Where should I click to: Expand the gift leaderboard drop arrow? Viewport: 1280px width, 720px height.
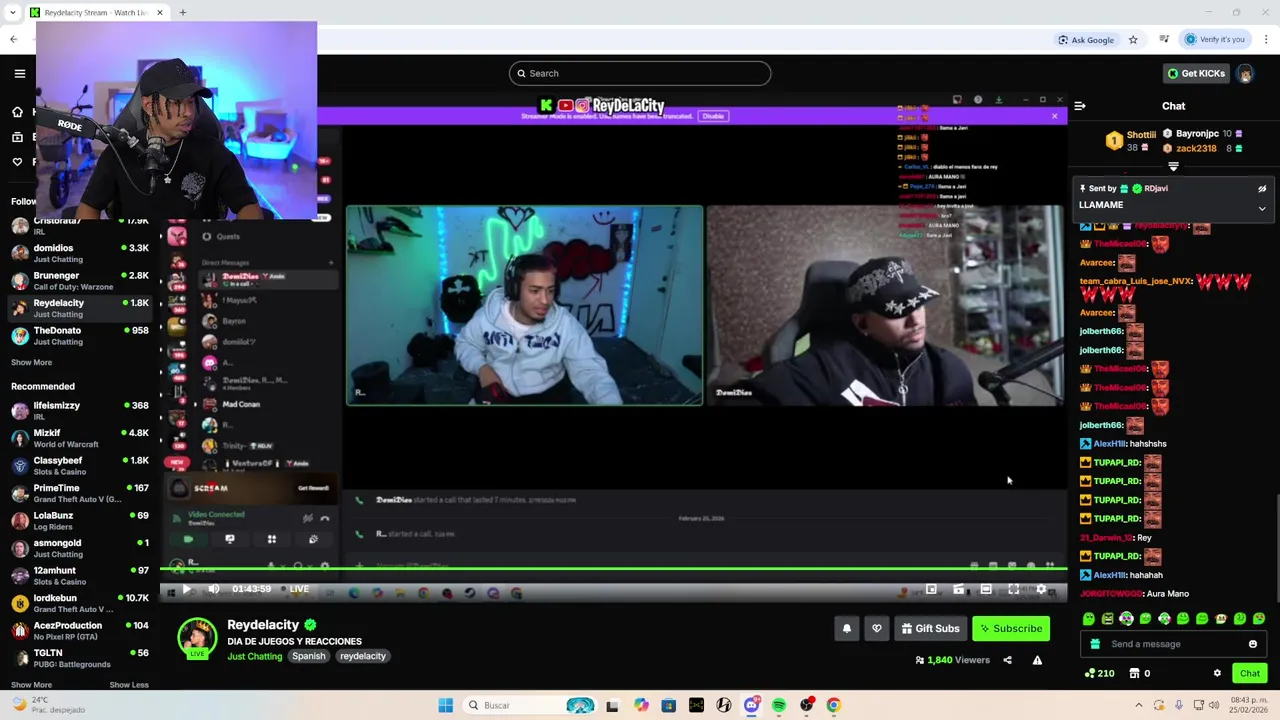[1173, 167]
